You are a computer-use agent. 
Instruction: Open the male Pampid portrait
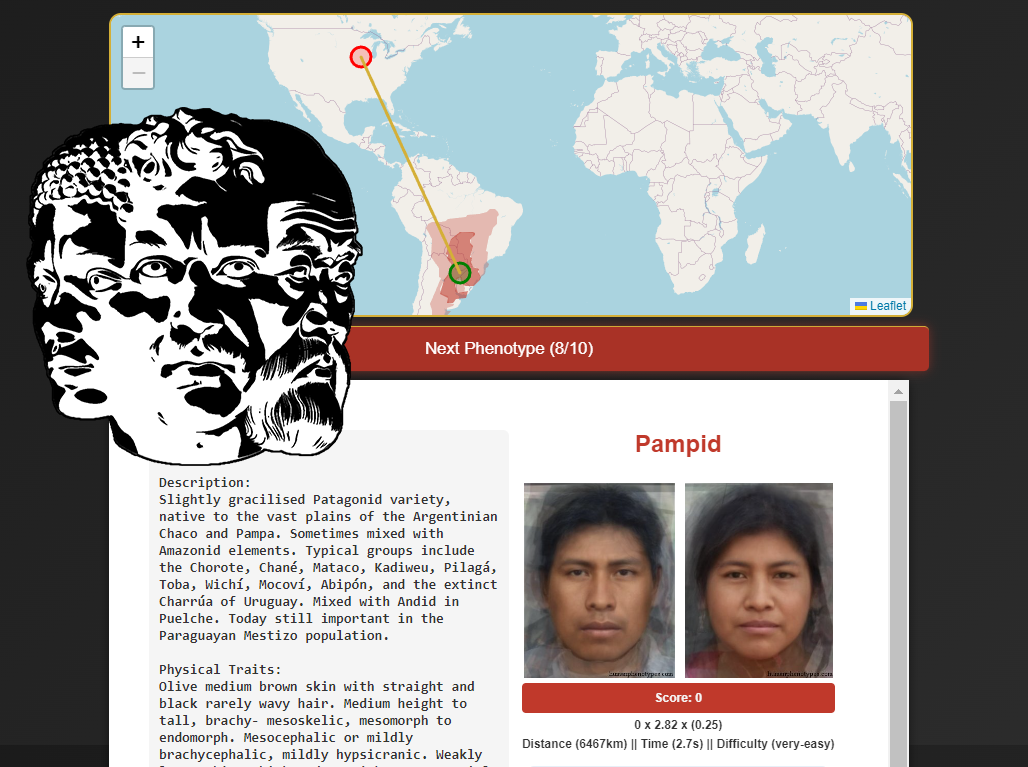[599, 580]
